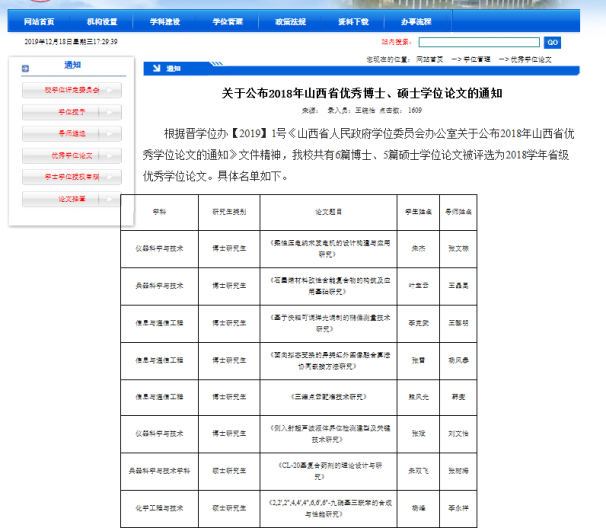Click arrow on 论文抽查 sidebar button
Viewport: 606px width, 528px height.
pos(111,199)
